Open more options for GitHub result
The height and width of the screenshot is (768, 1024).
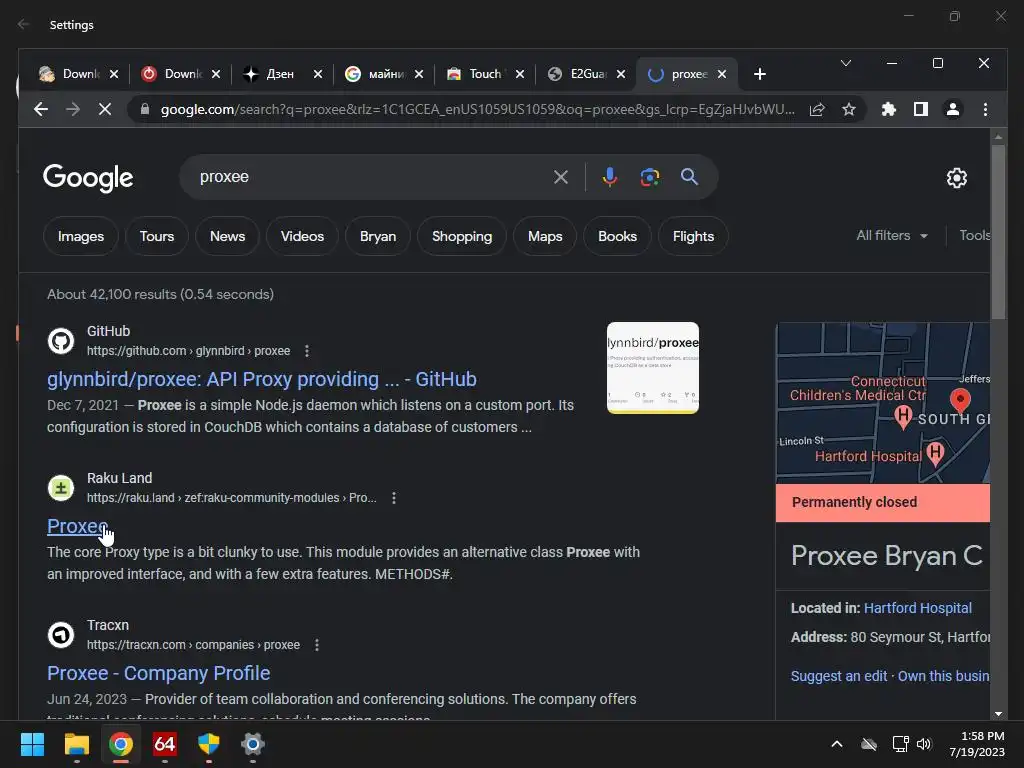click(307, 351)
